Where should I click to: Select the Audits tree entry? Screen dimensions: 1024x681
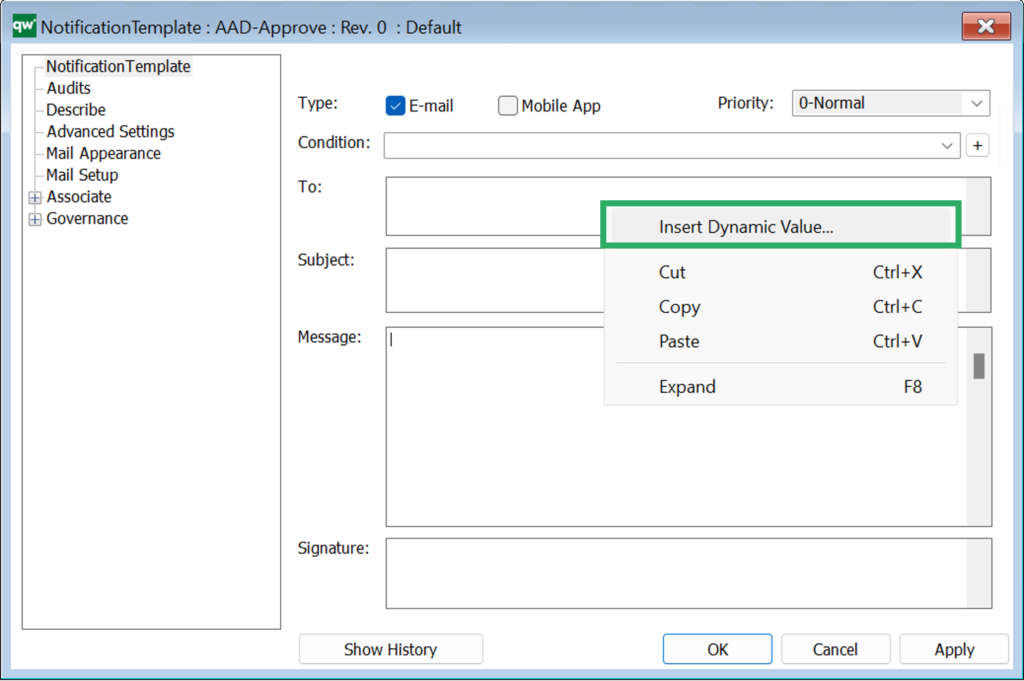pyautogui.click(x=67, y=88)
